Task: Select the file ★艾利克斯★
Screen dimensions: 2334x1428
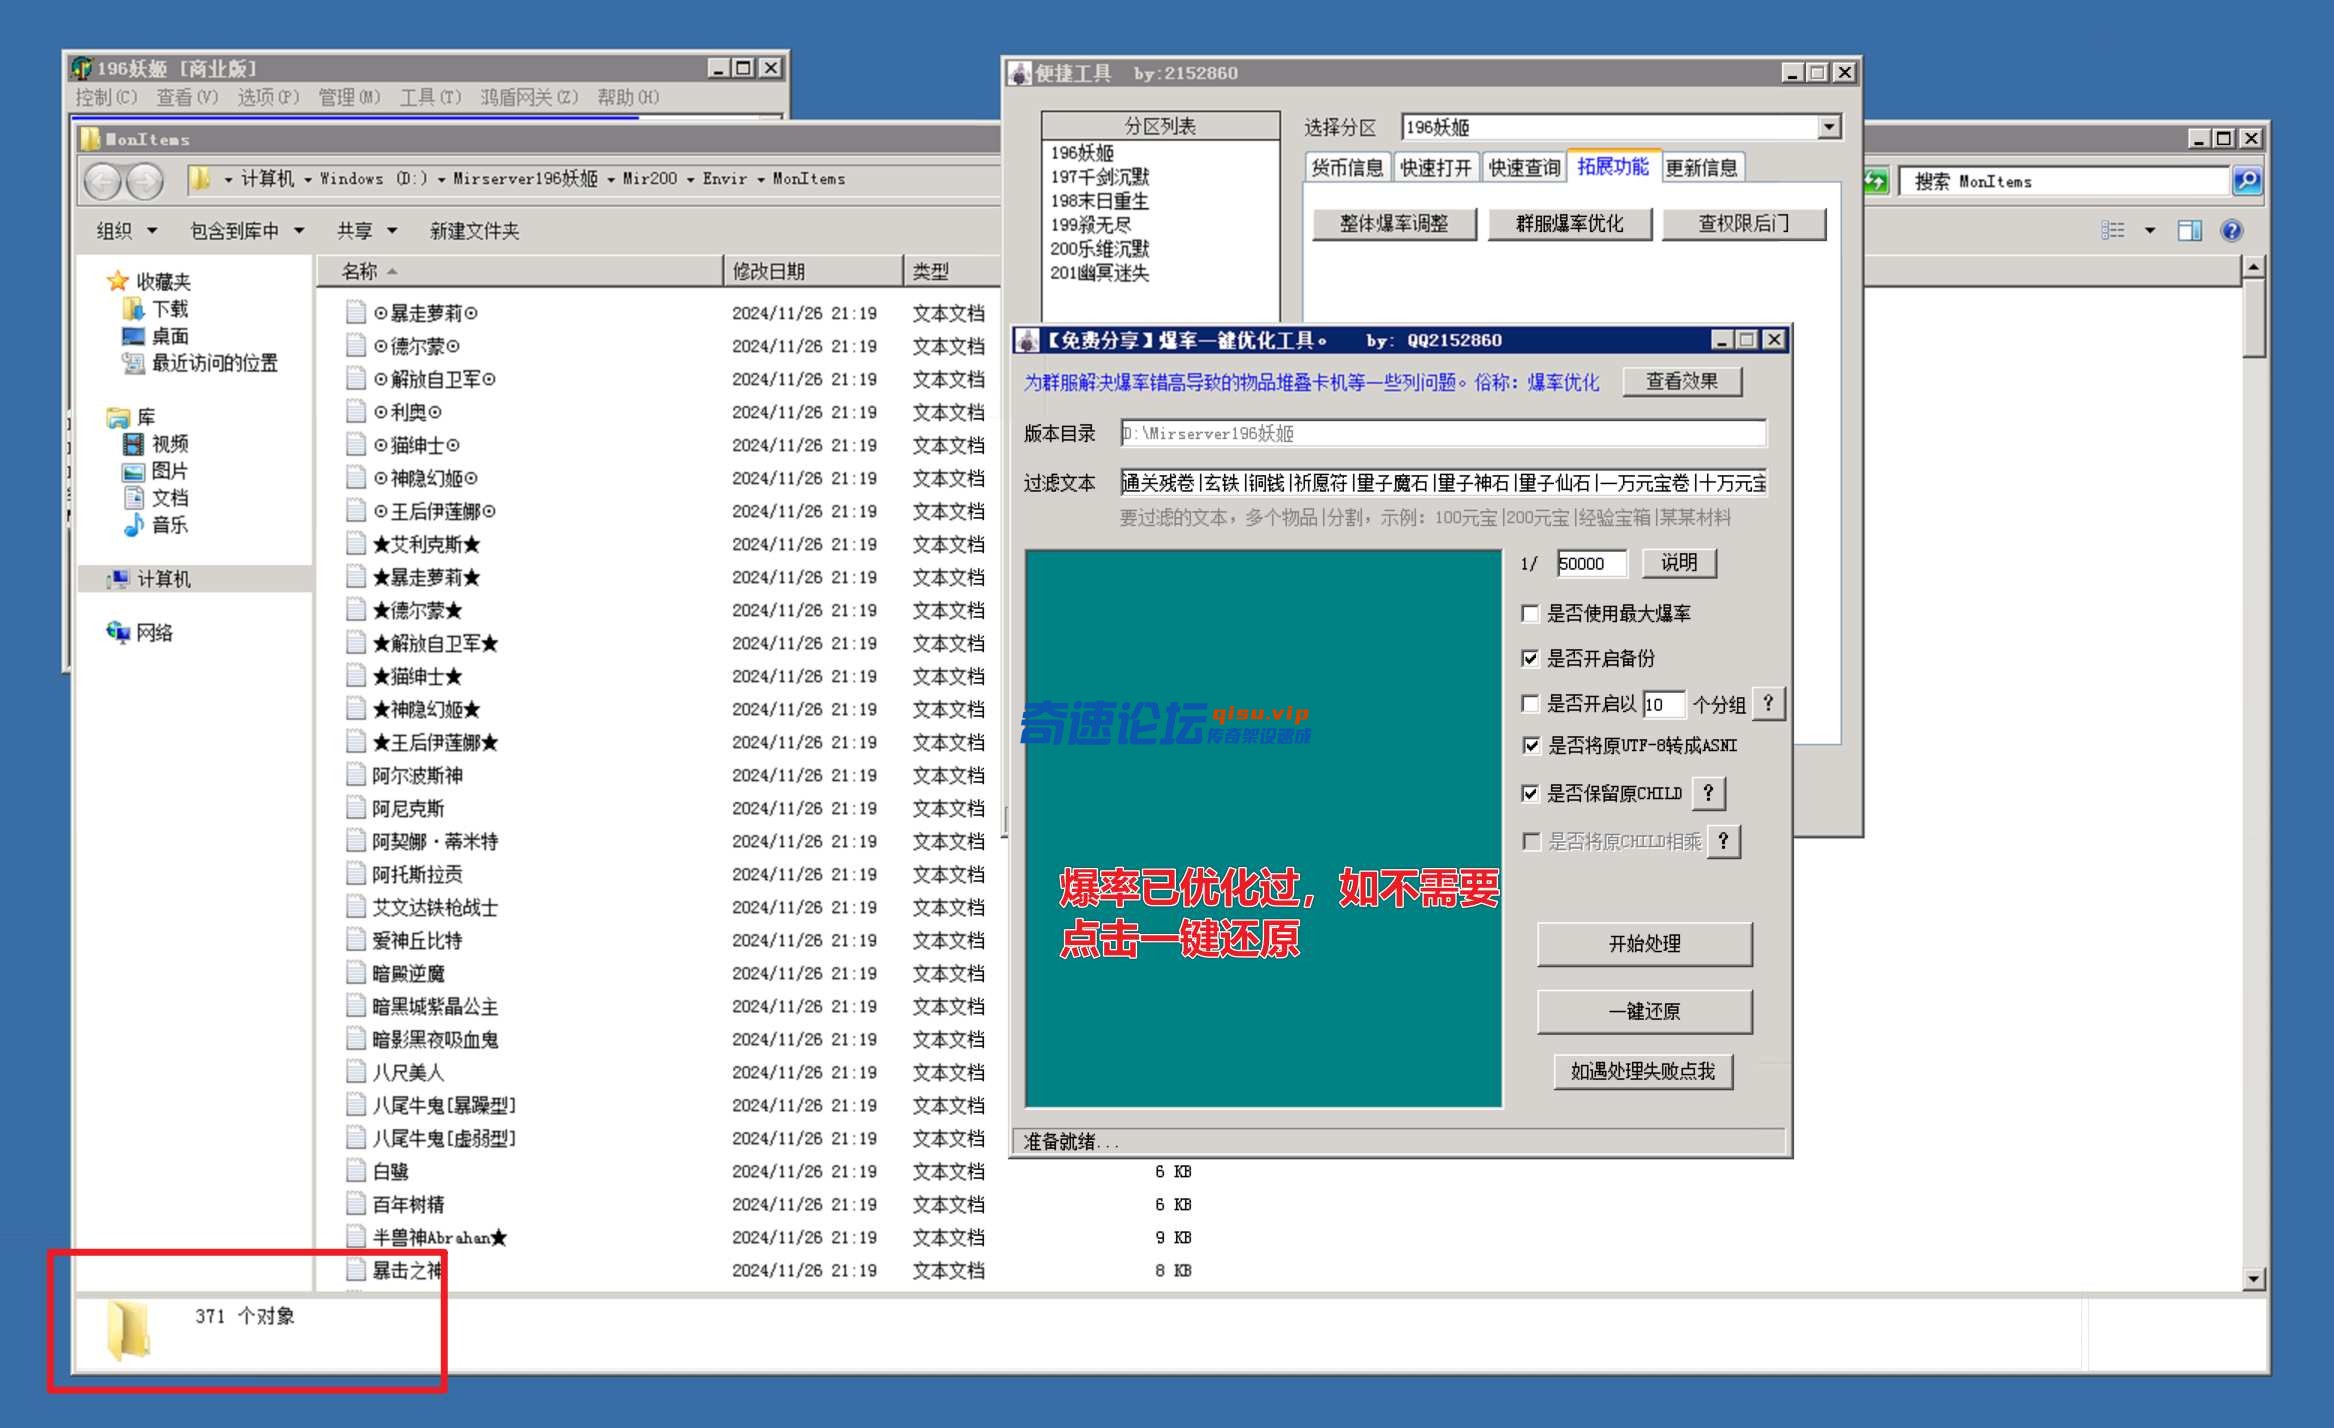Action: pos(425,544)
